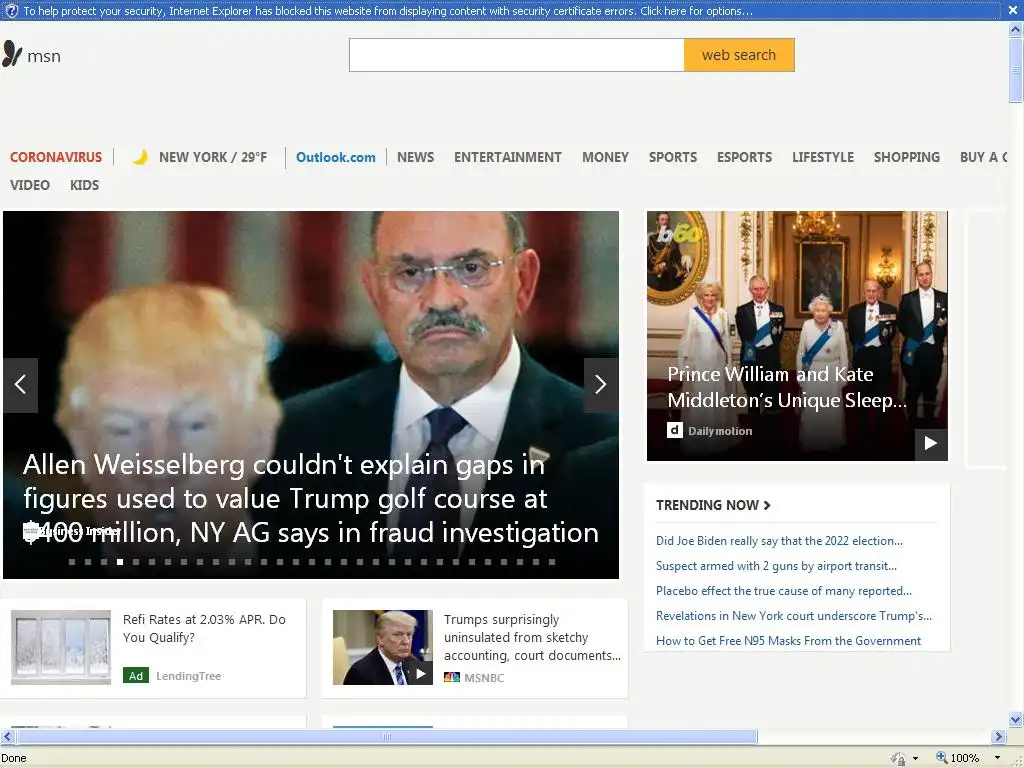Click the orange web search button
Image resolution: width=1024 pixels, height=768 pixels.
pos(739,55)
